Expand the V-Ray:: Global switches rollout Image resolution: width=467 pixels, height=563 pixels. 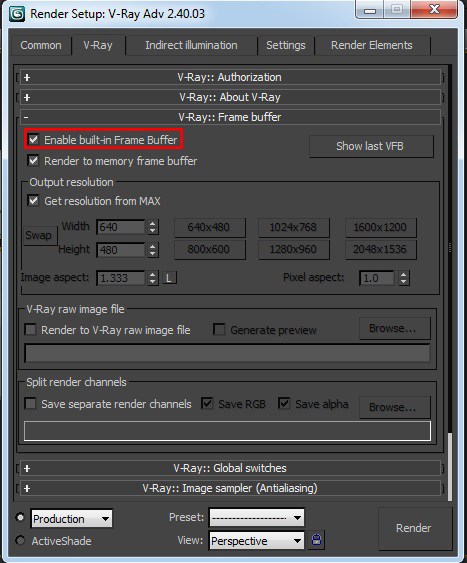(230, 468)
